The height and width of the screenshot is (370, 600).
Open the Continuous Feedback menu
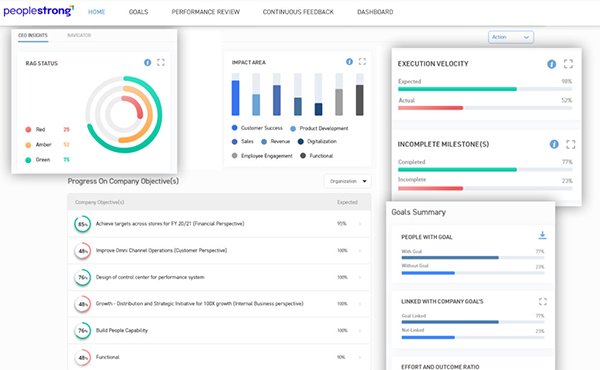298,12
